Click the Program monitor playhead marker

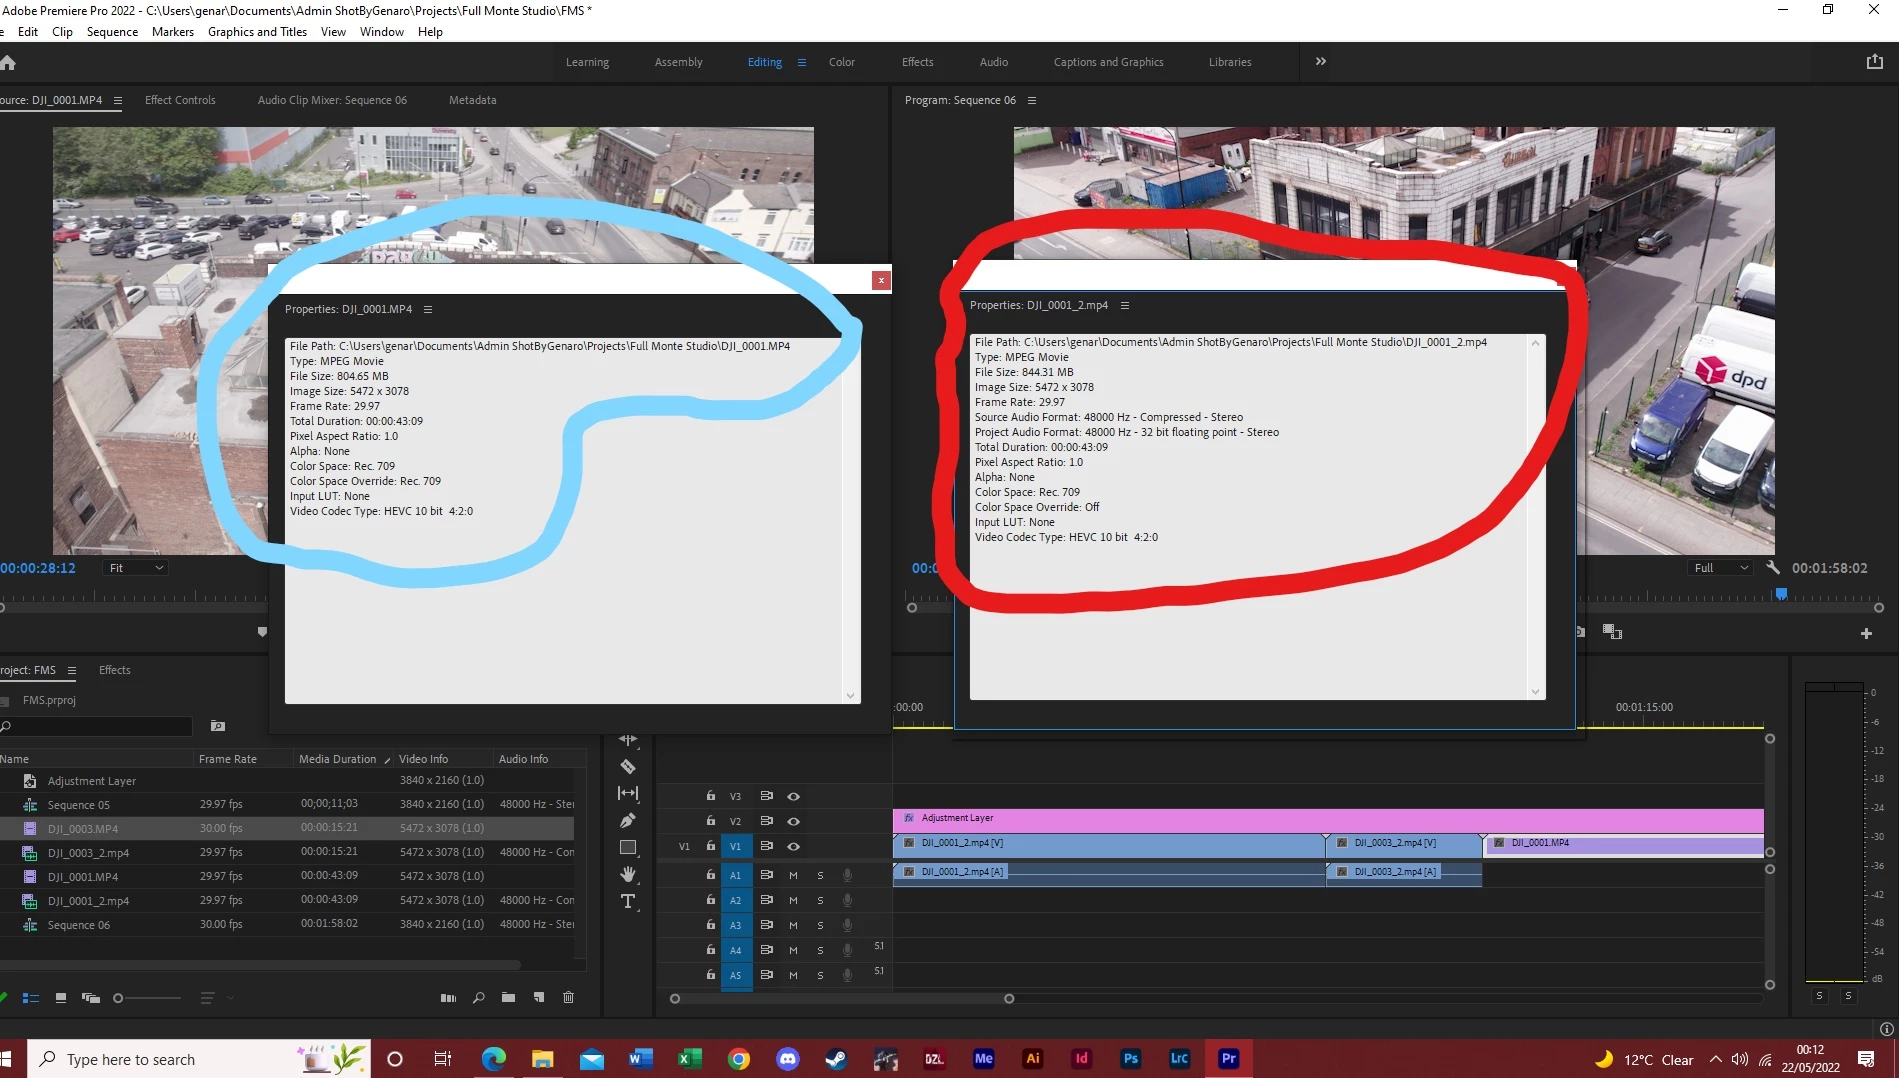[1781, 594]
